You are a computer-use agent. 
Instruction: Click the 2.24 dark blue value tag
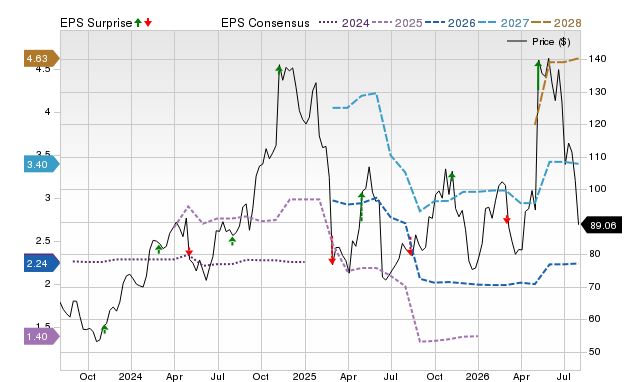(x=41, y=263)
